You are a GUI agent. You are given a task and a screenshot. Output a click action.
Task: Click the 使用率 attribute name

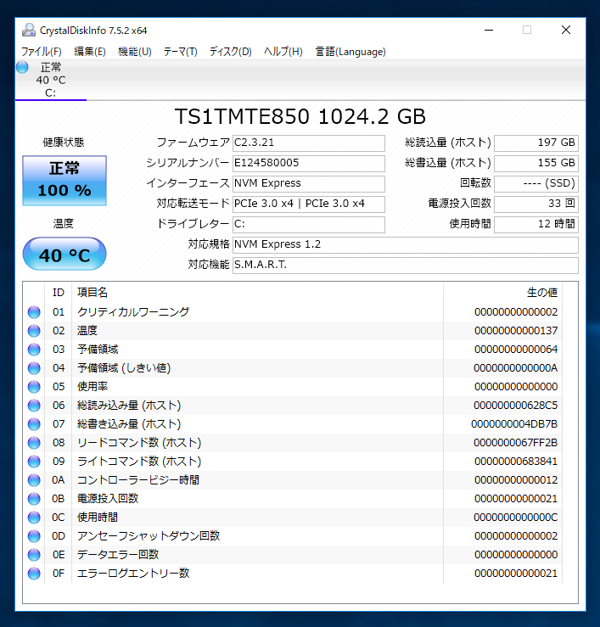tap(92, 387)
